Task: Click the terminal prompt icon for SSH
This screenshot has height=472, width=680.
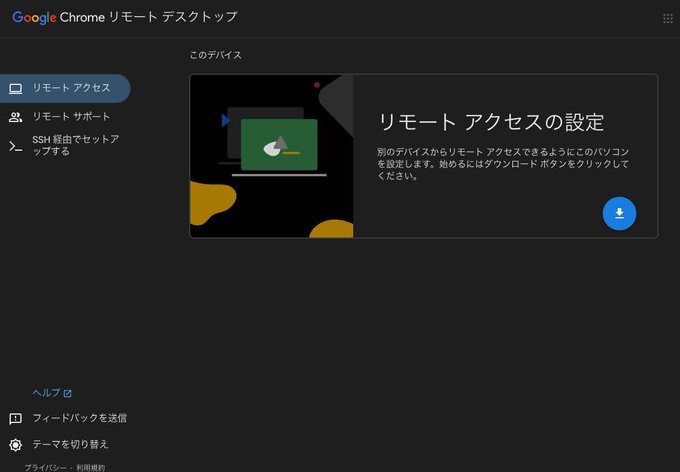Action: pyautogui.click(x=16, y=147)
